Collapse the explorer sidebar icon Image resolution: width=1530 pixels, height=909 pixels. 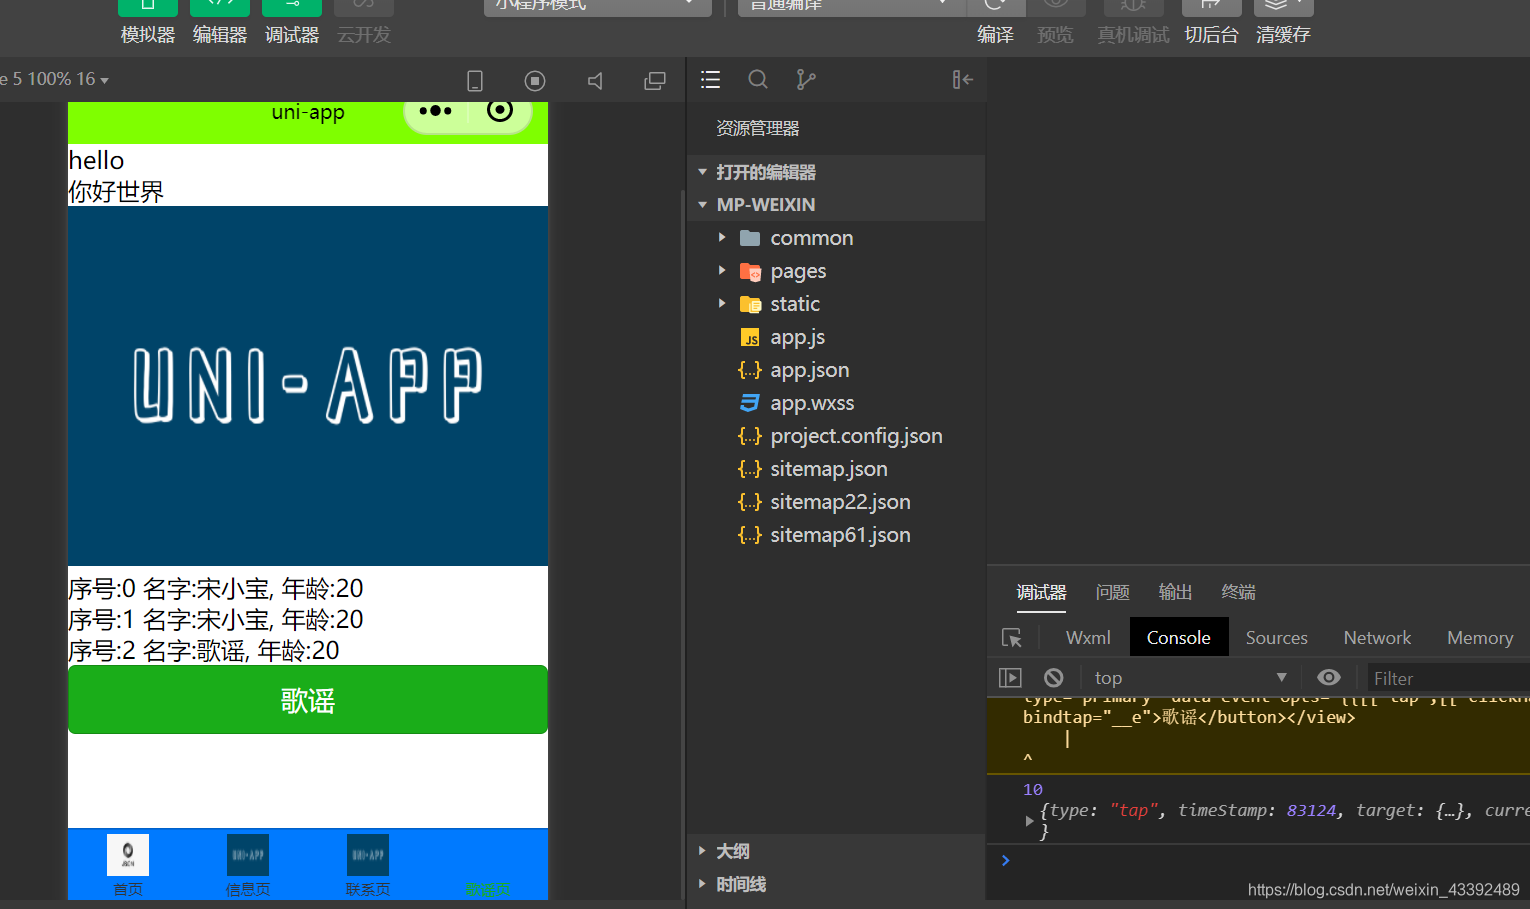tap(962, 80)
